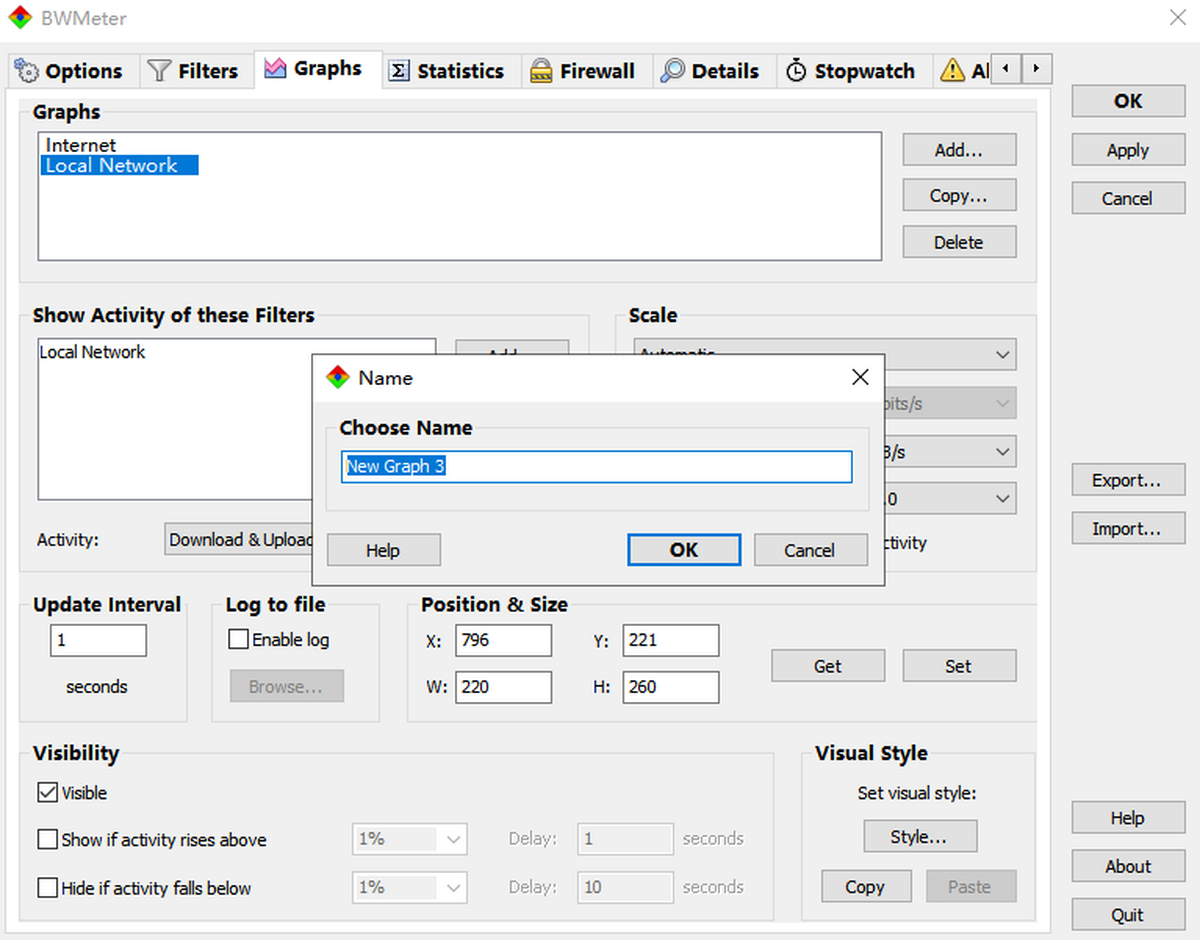
Task: Close the Name dialog with X
Action: coord(860,377)
